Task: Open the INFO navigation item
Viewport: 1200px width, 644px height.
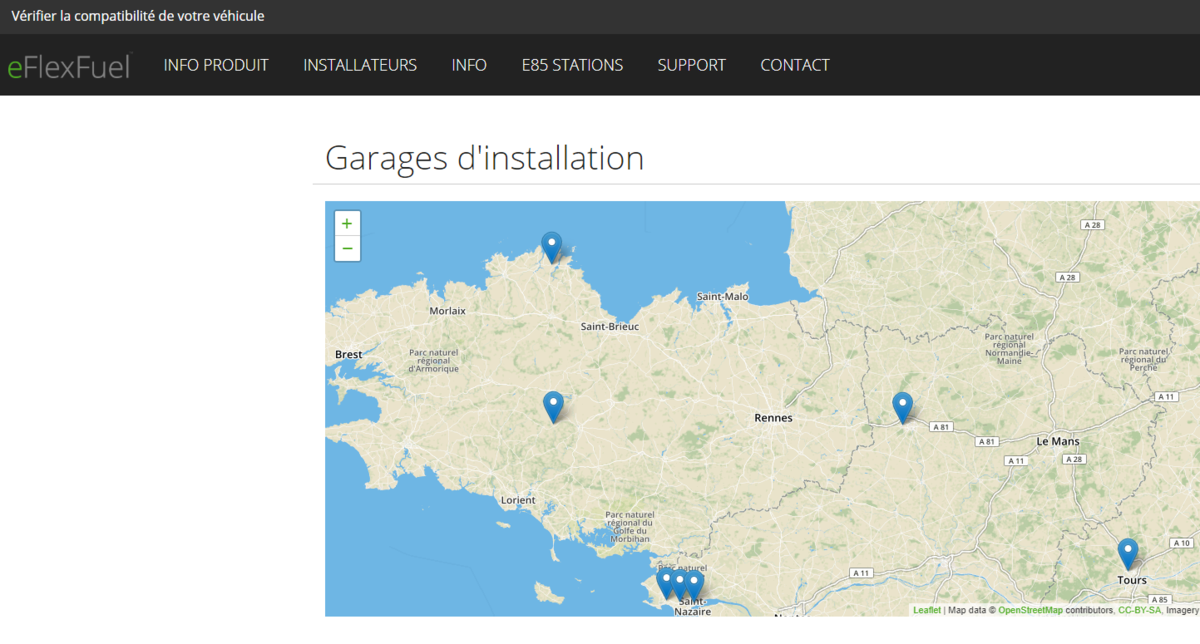Action: pyautogui.click(x=469, y=65)
